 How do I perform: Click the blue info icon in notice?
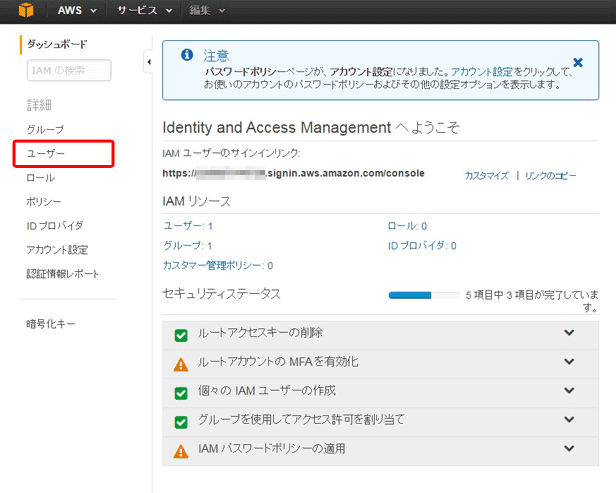pos(186,56)
